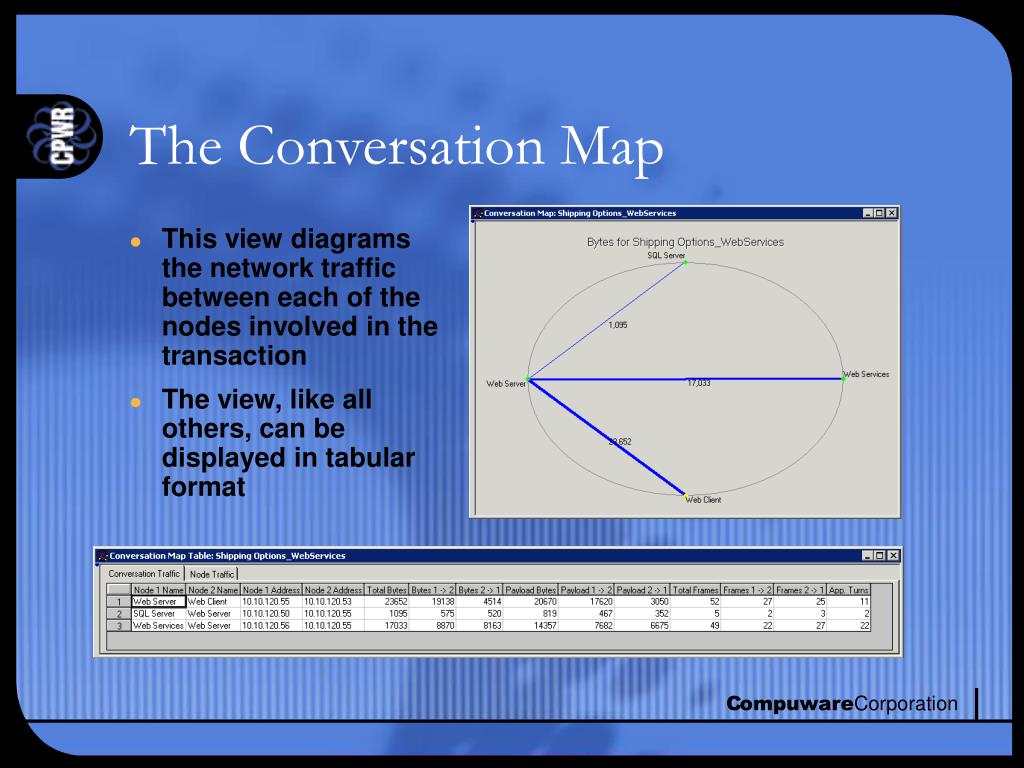Viewport: 1024px width, 768px height.
Task: Click the 23,652 link label on the map
Action: point(620,441)
